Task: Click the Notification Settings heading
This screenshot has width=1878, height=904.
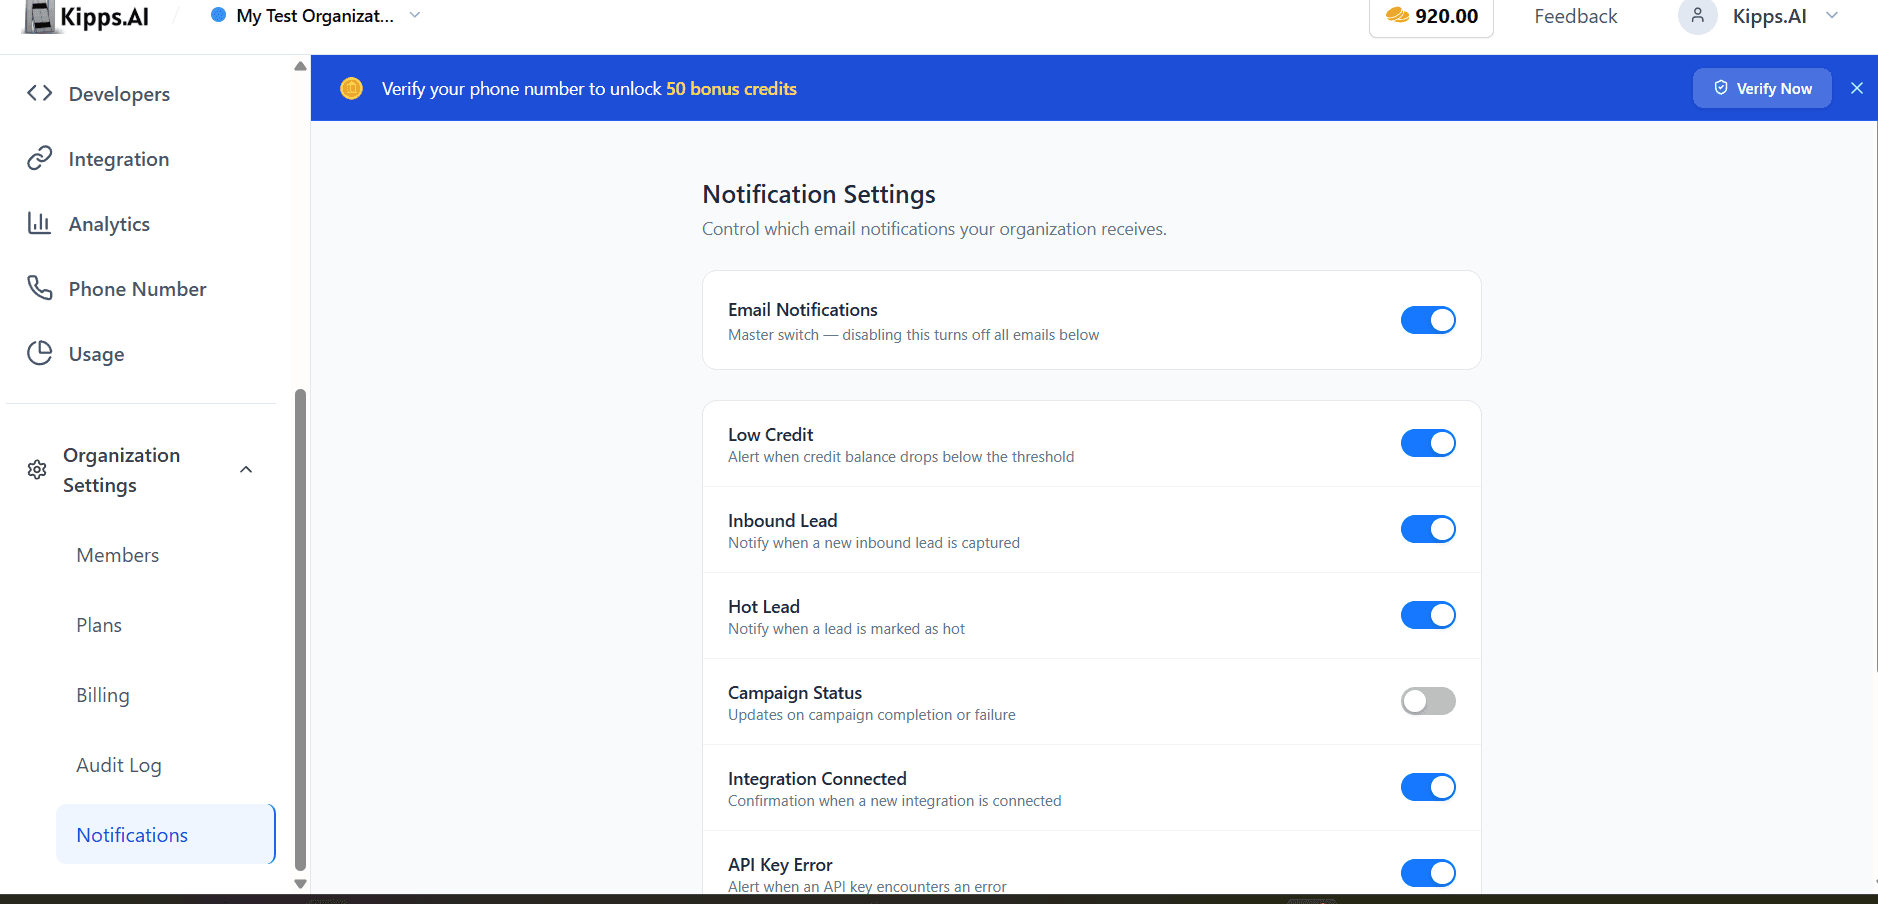Action: click(819, 194)
